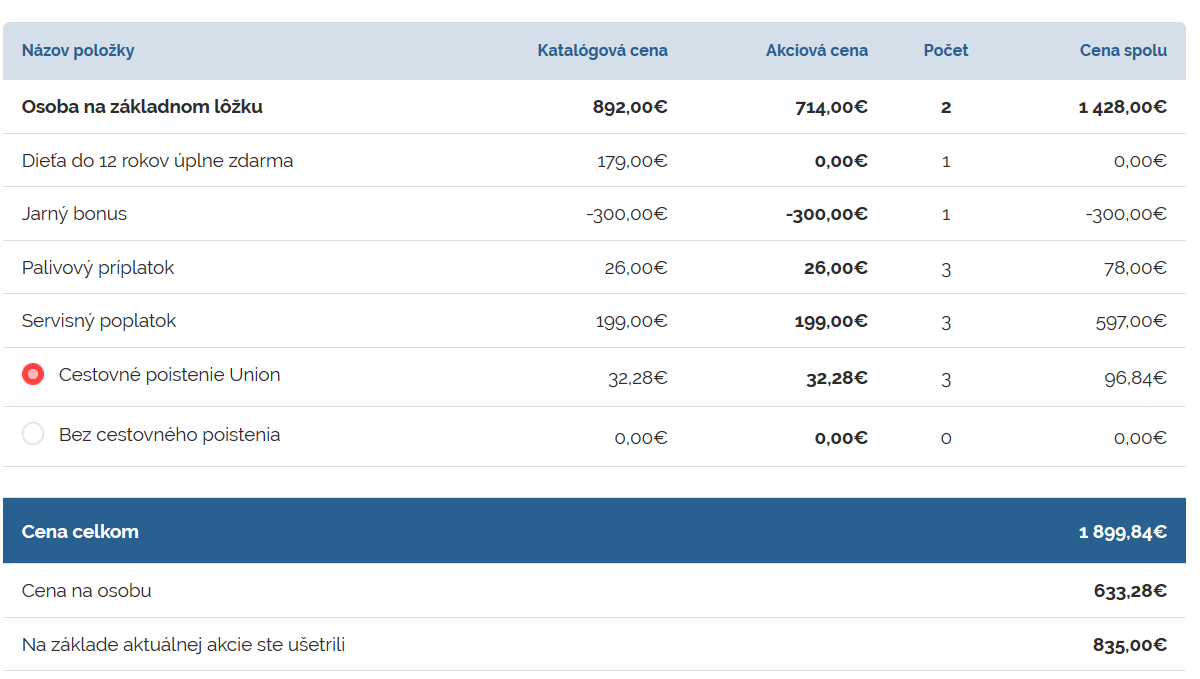Click the 714,00€ discounted price for Osoba
Image resolution: width=1200 pixels, height=679 pixels.
831,108
